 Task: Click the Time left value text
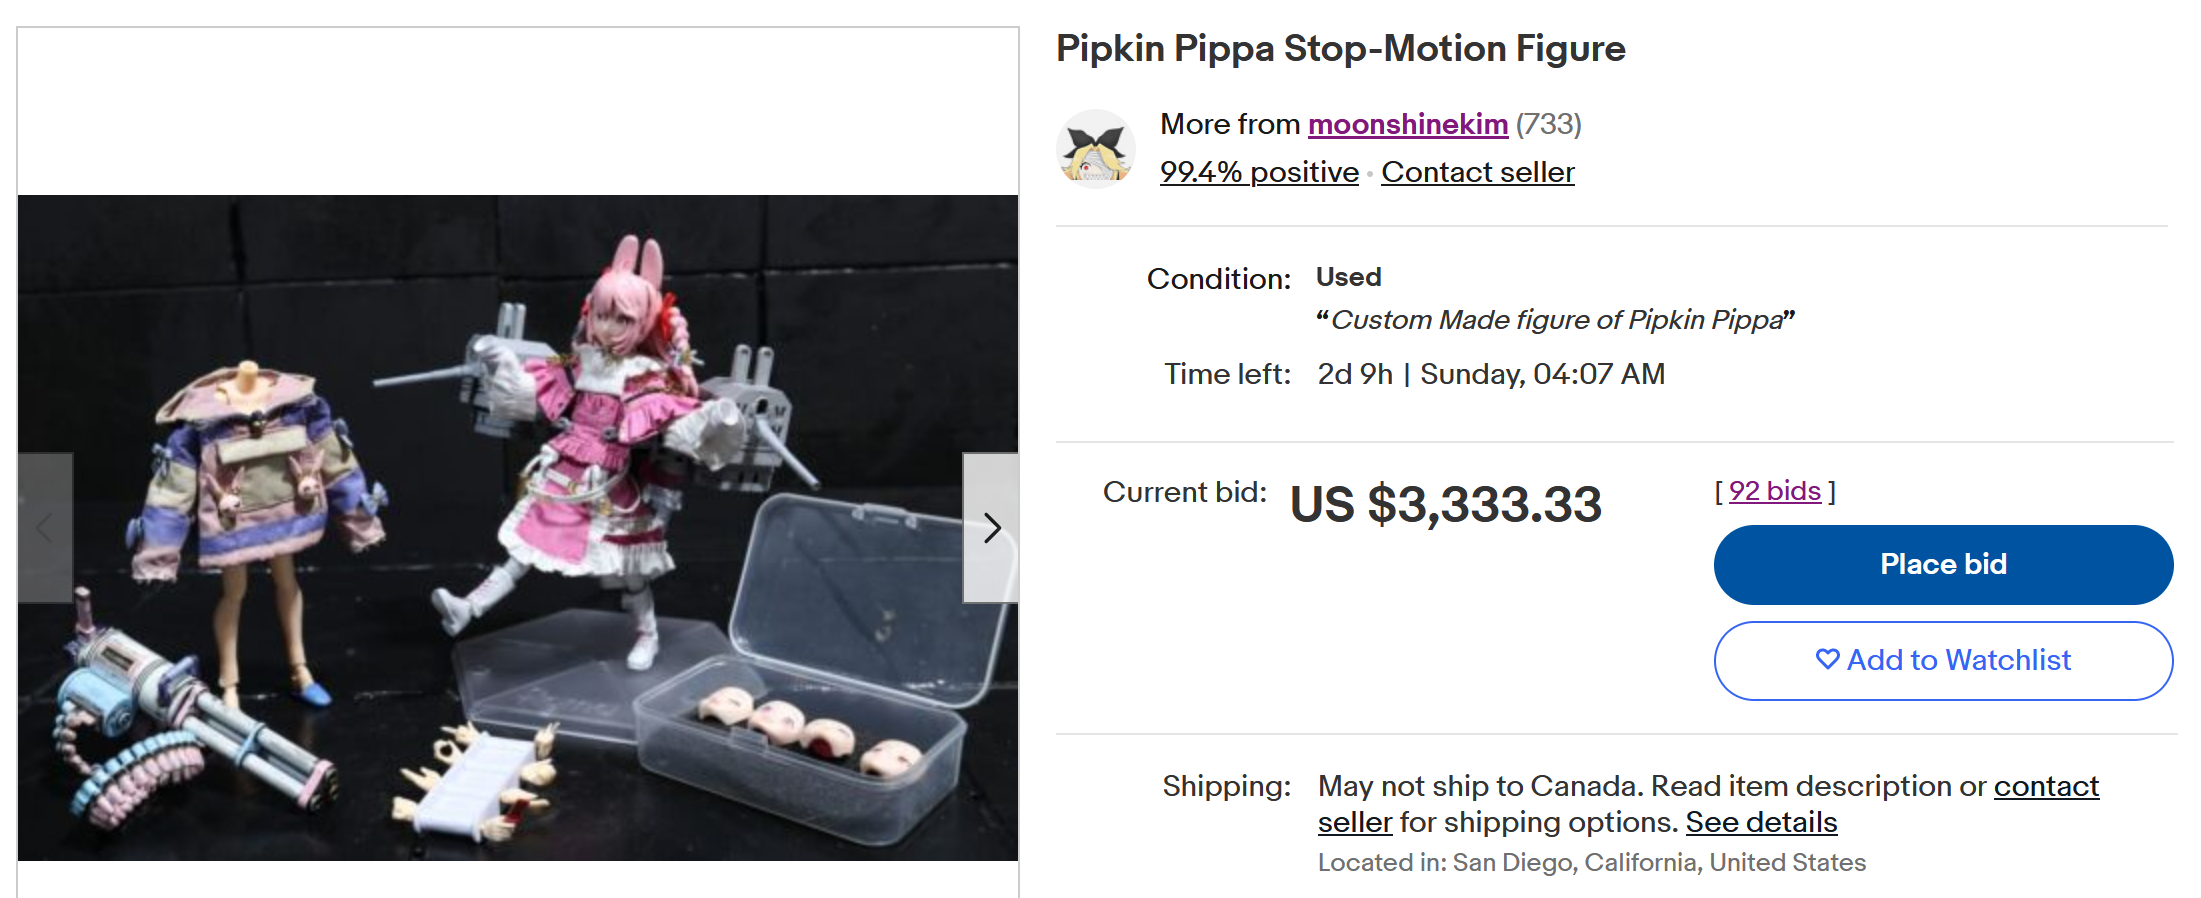(x=1491, y=374)
